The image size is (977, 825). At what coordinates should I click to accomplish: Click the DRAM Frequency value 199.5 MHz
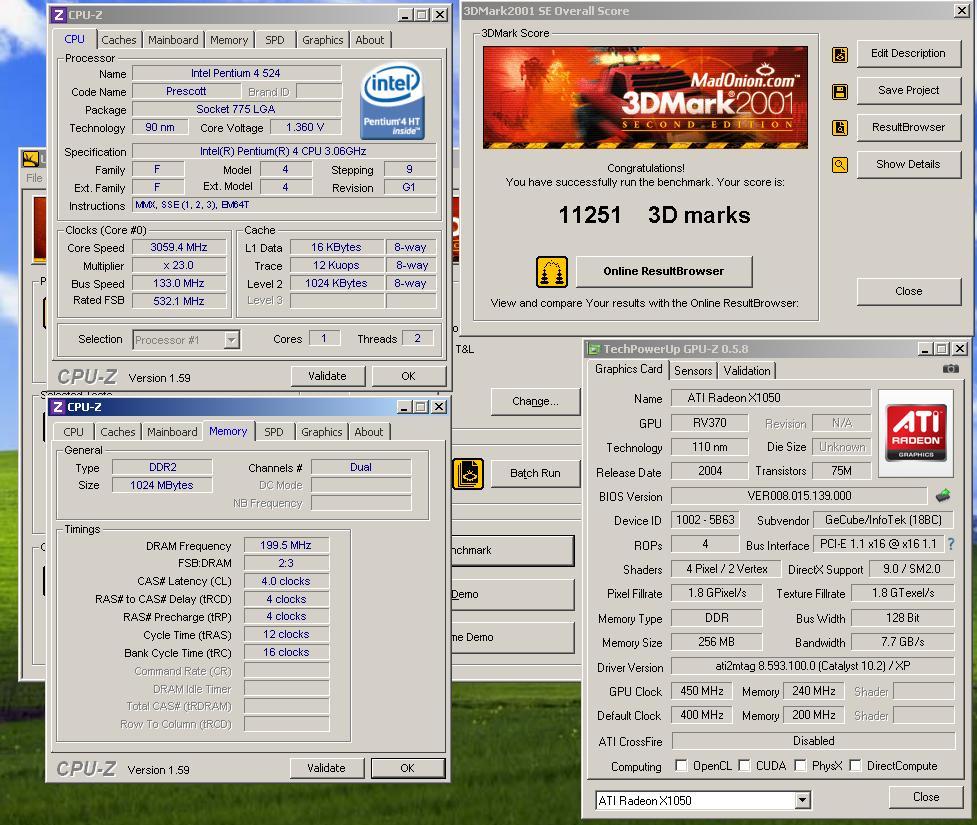[x=286, y=545]
